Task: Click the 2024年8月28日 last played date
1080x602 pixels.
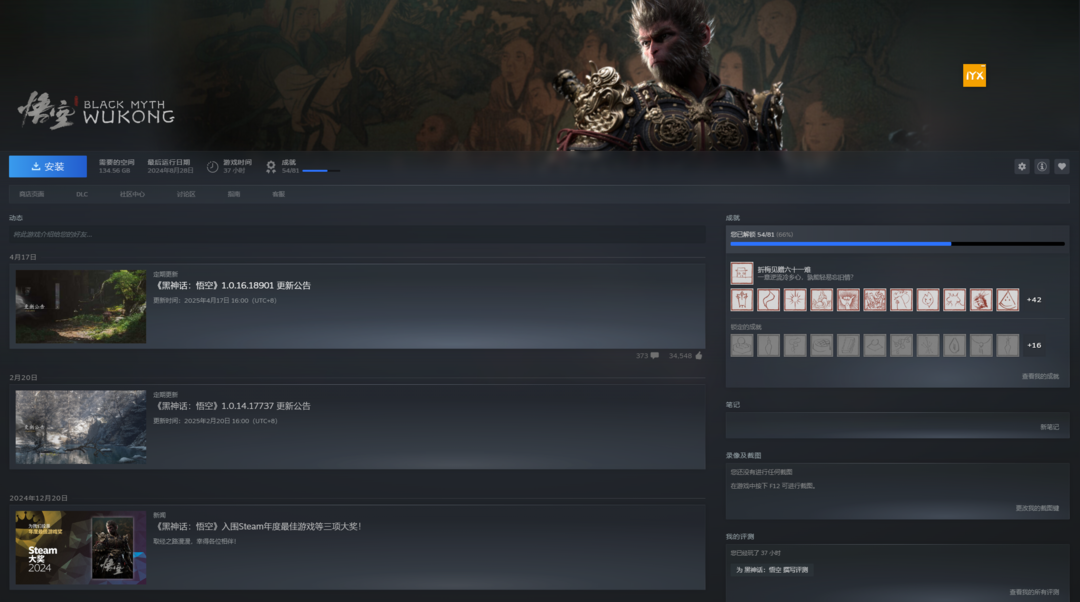Action: tap(170, 171)
